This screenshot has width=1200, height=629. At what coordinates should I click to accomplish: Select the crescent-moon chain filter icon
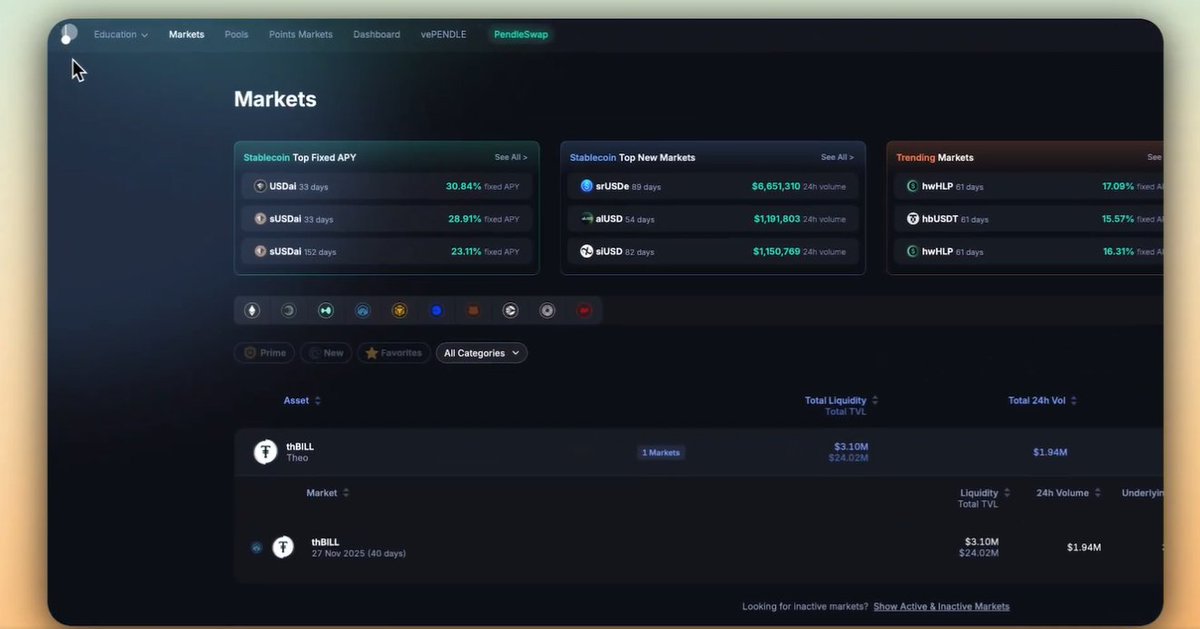(x=288, y=311)
